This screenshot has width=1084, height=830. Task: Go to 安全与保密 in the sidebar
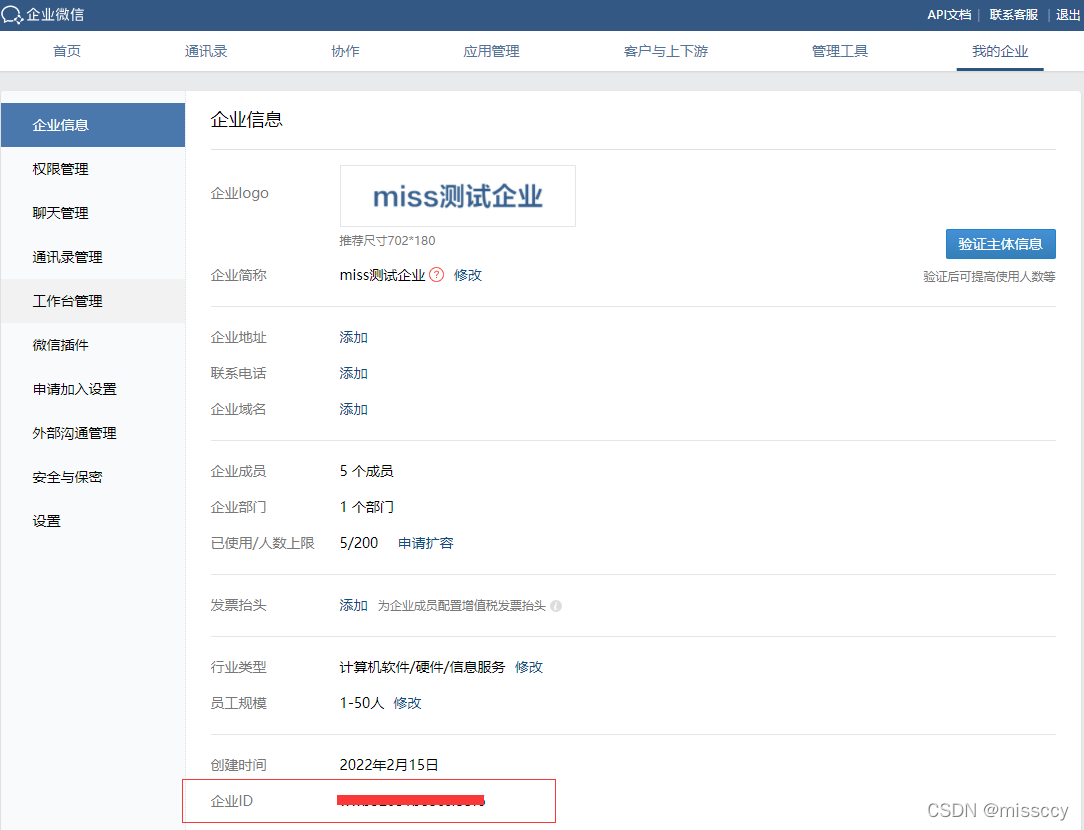[93, 477]
